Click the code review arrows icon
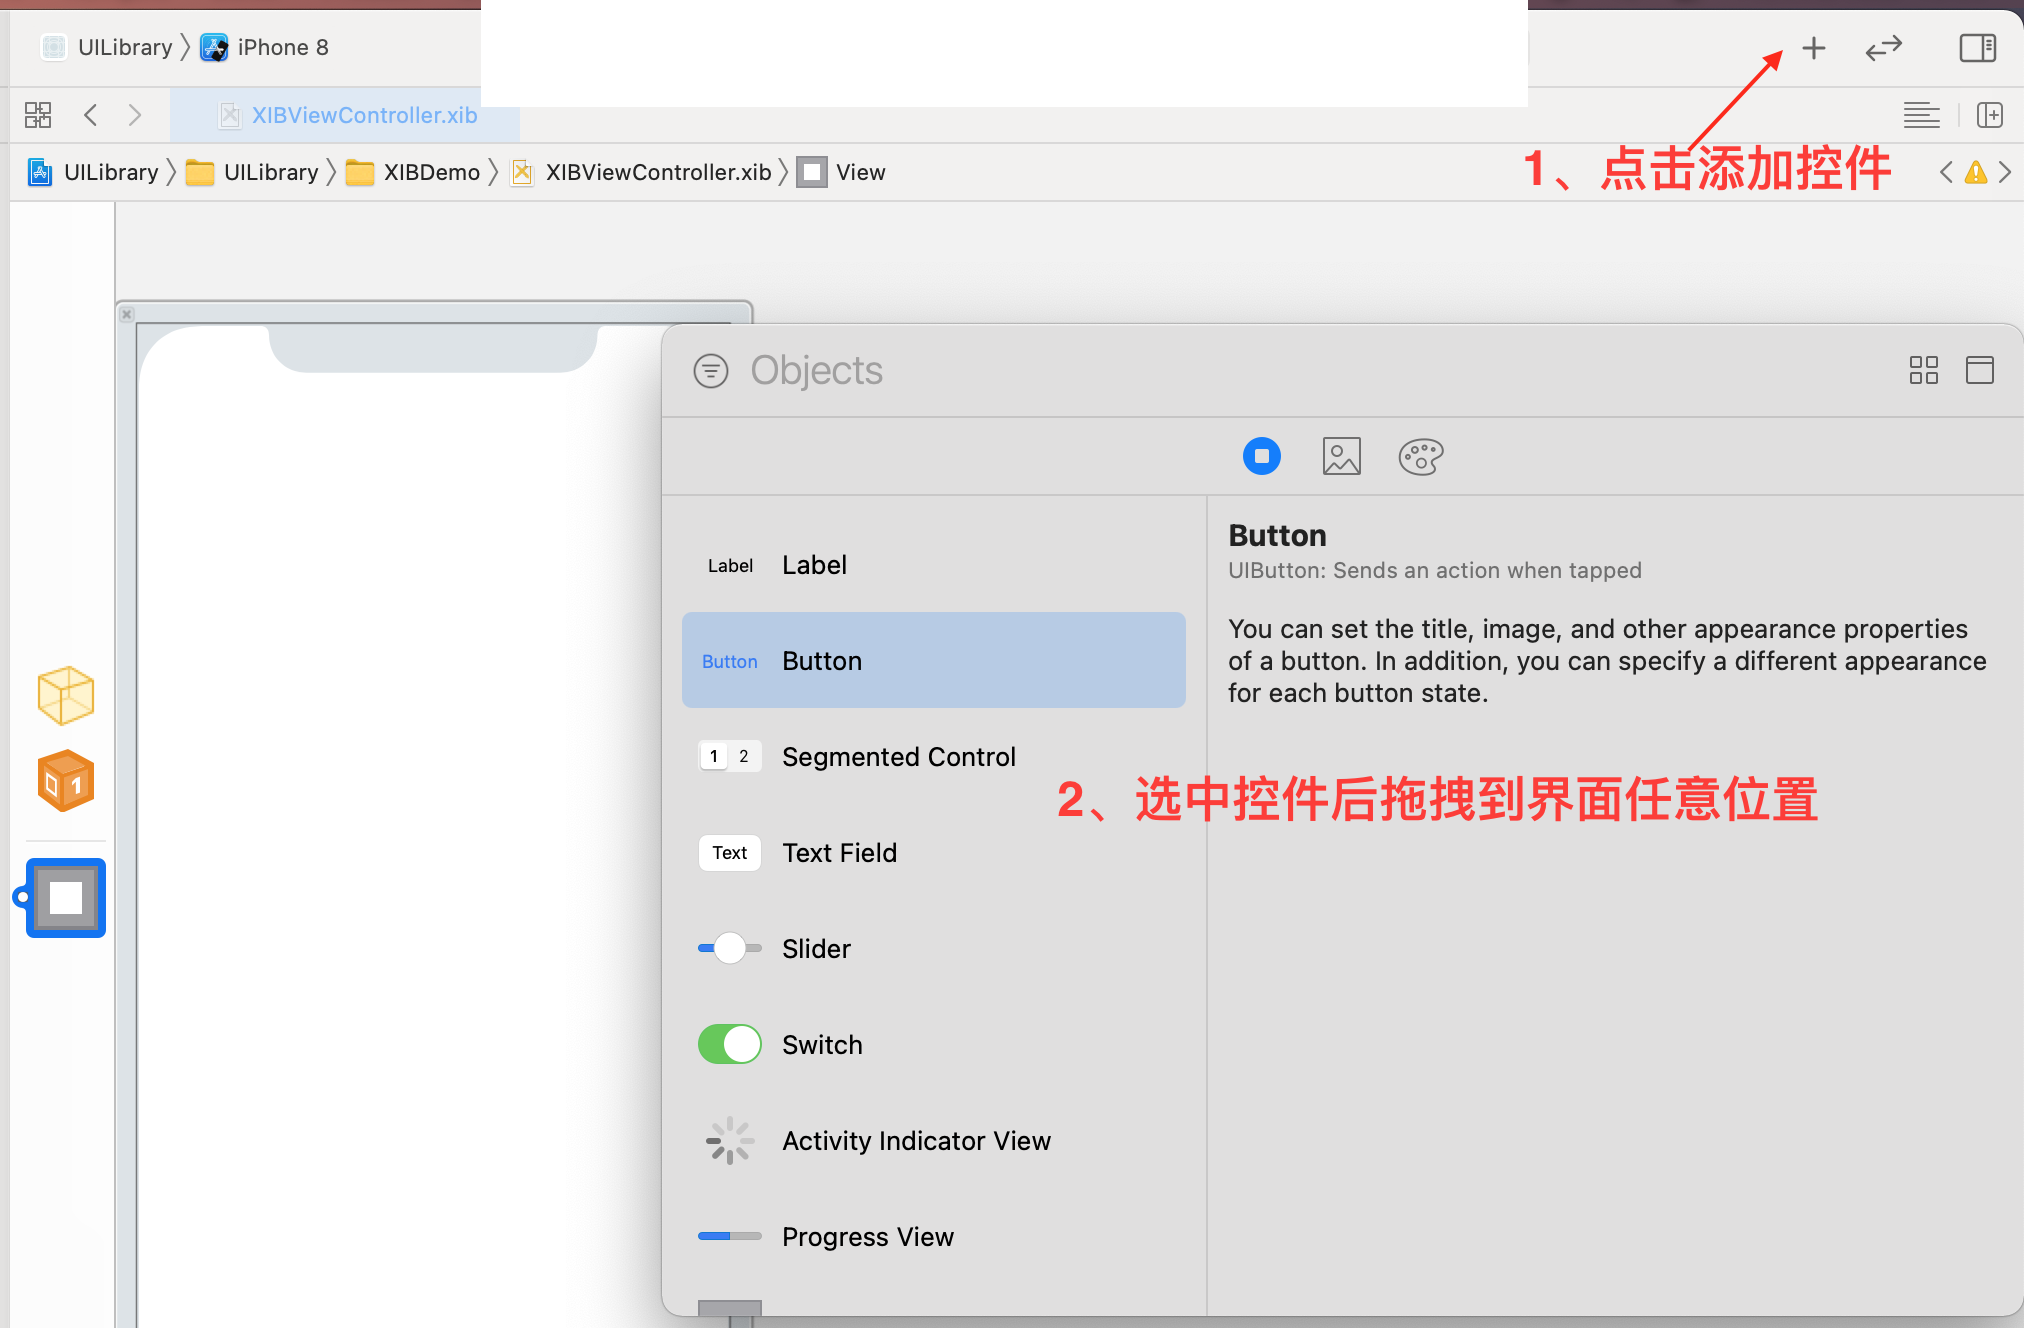 click(x=1883, y=48)
